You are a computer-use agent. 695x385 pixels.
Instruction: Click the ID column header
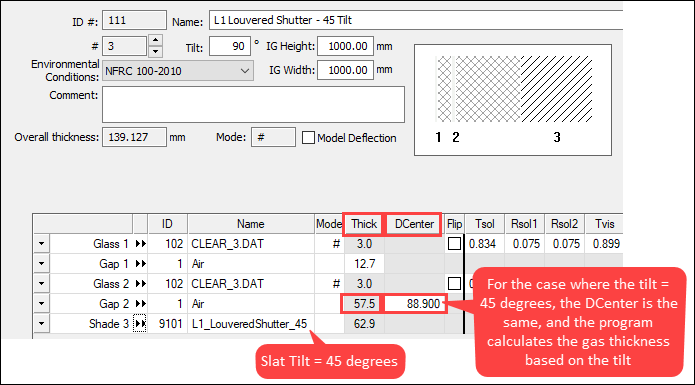[168, 224]
